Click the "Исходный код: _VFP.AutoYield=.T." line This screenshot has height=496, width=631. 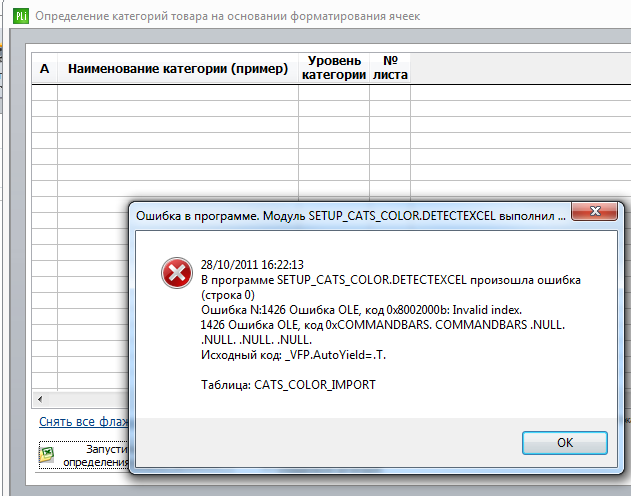coord(293,355)
